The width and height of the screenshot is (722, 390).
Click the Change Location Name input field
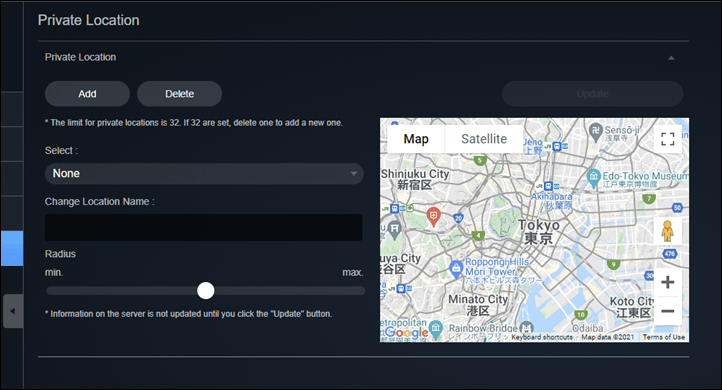pos(204,227)
